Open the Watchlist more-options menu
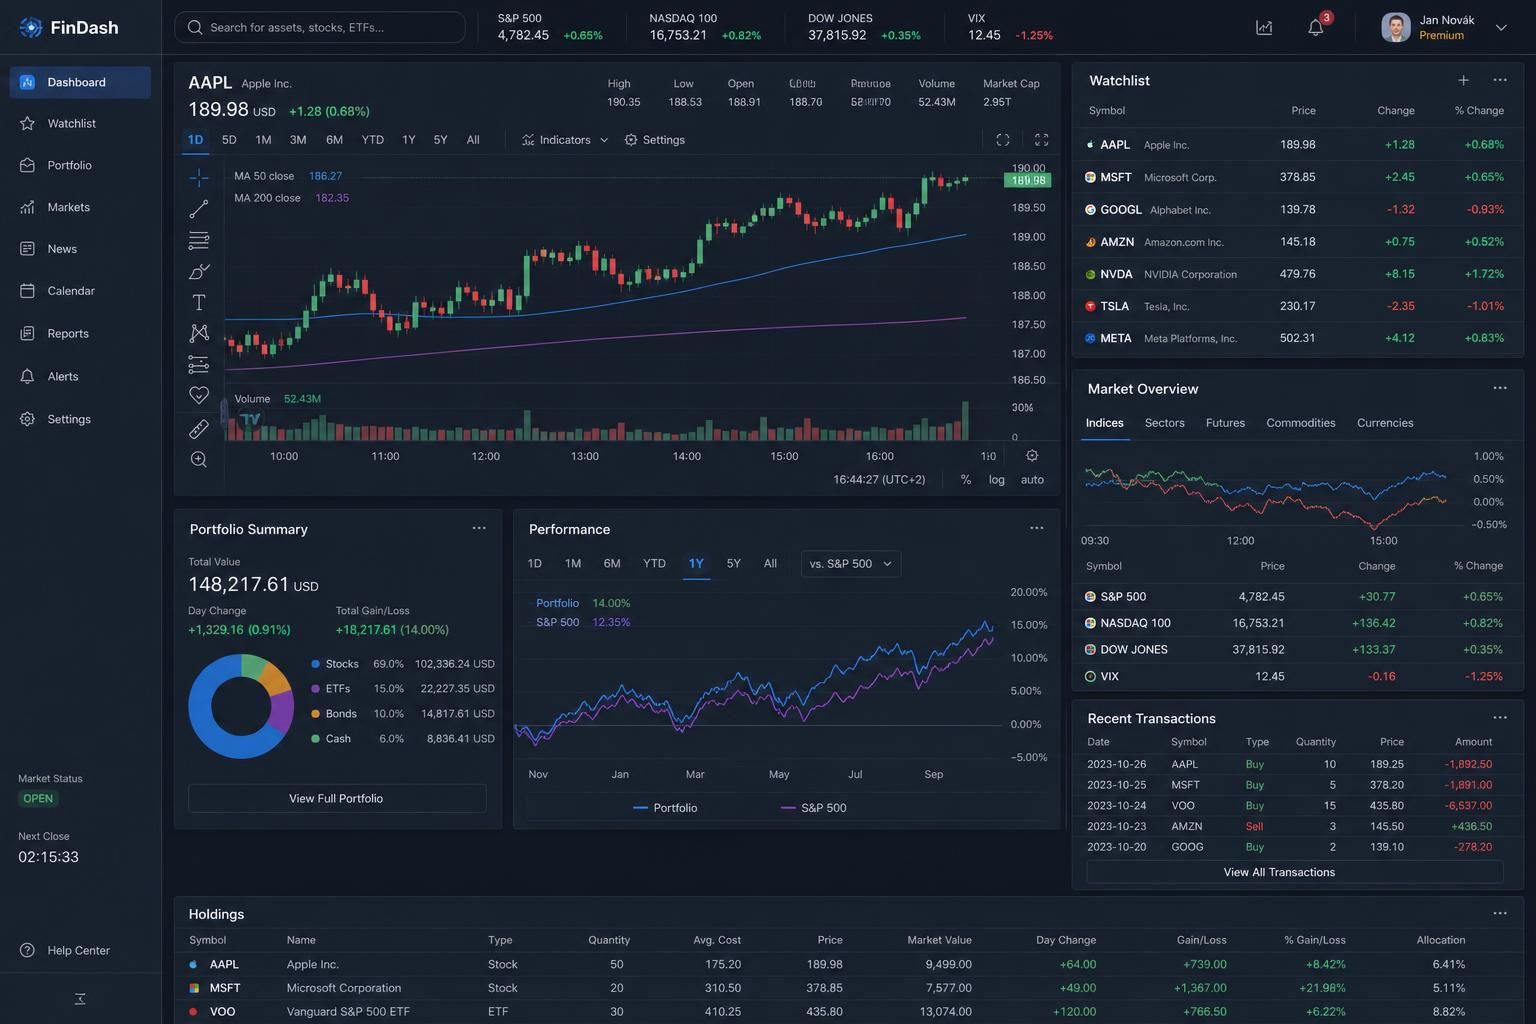The image size is (1536, 1024). pos(1500,80)
